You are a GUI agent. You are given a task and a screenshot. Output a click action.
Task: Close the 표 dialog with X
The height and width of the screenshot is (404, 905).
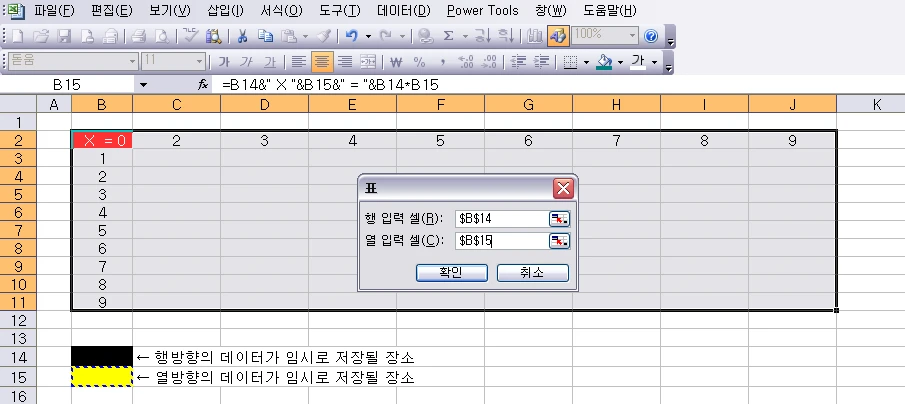563,188
